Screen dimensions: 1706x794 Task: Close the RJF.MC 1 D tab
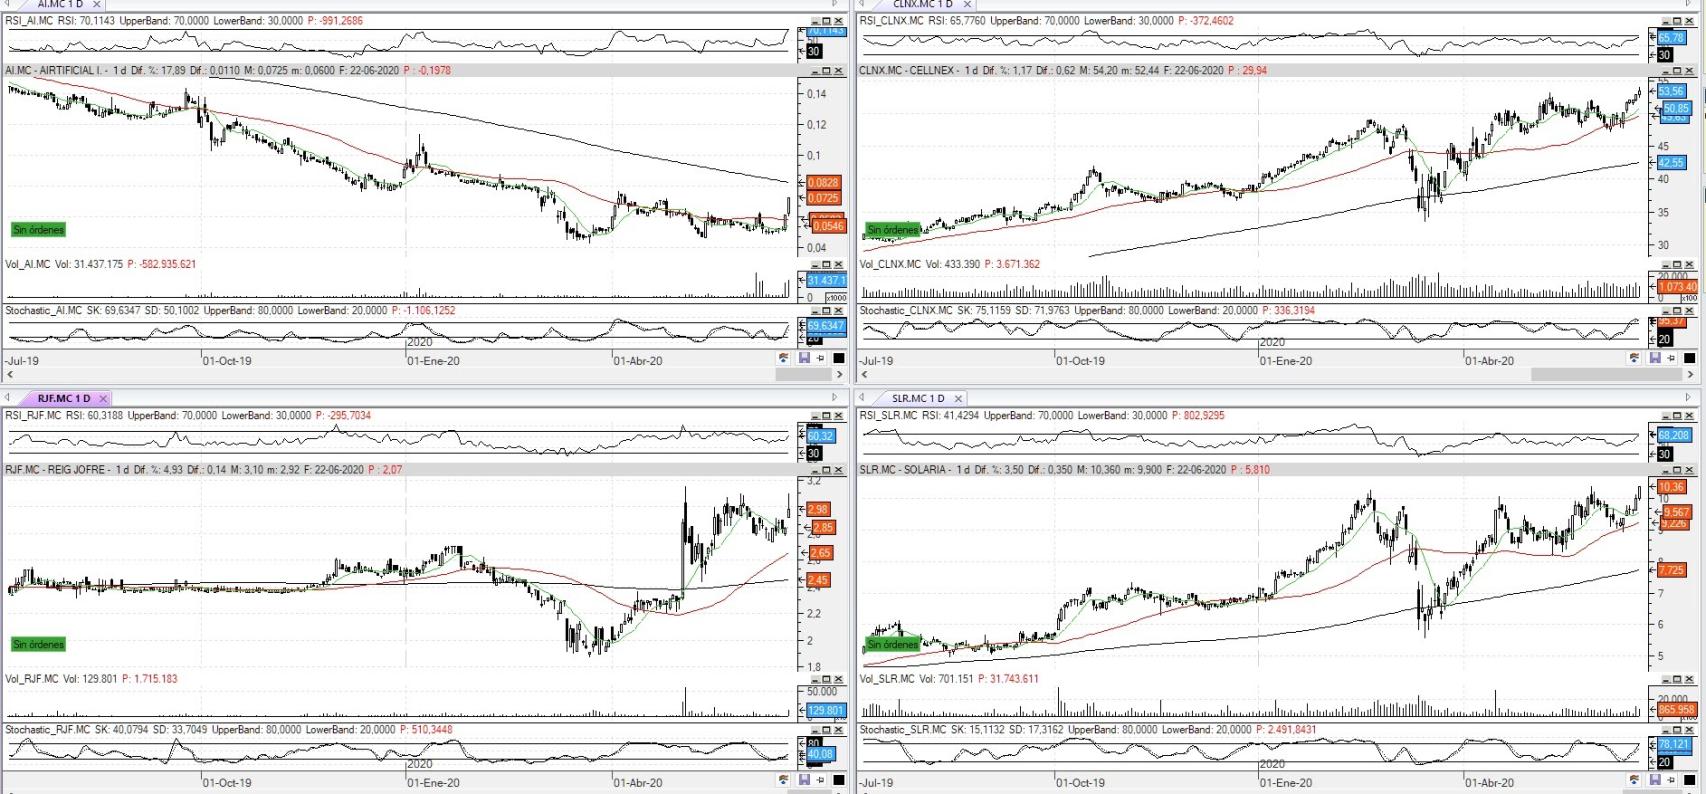click(103, 398)
